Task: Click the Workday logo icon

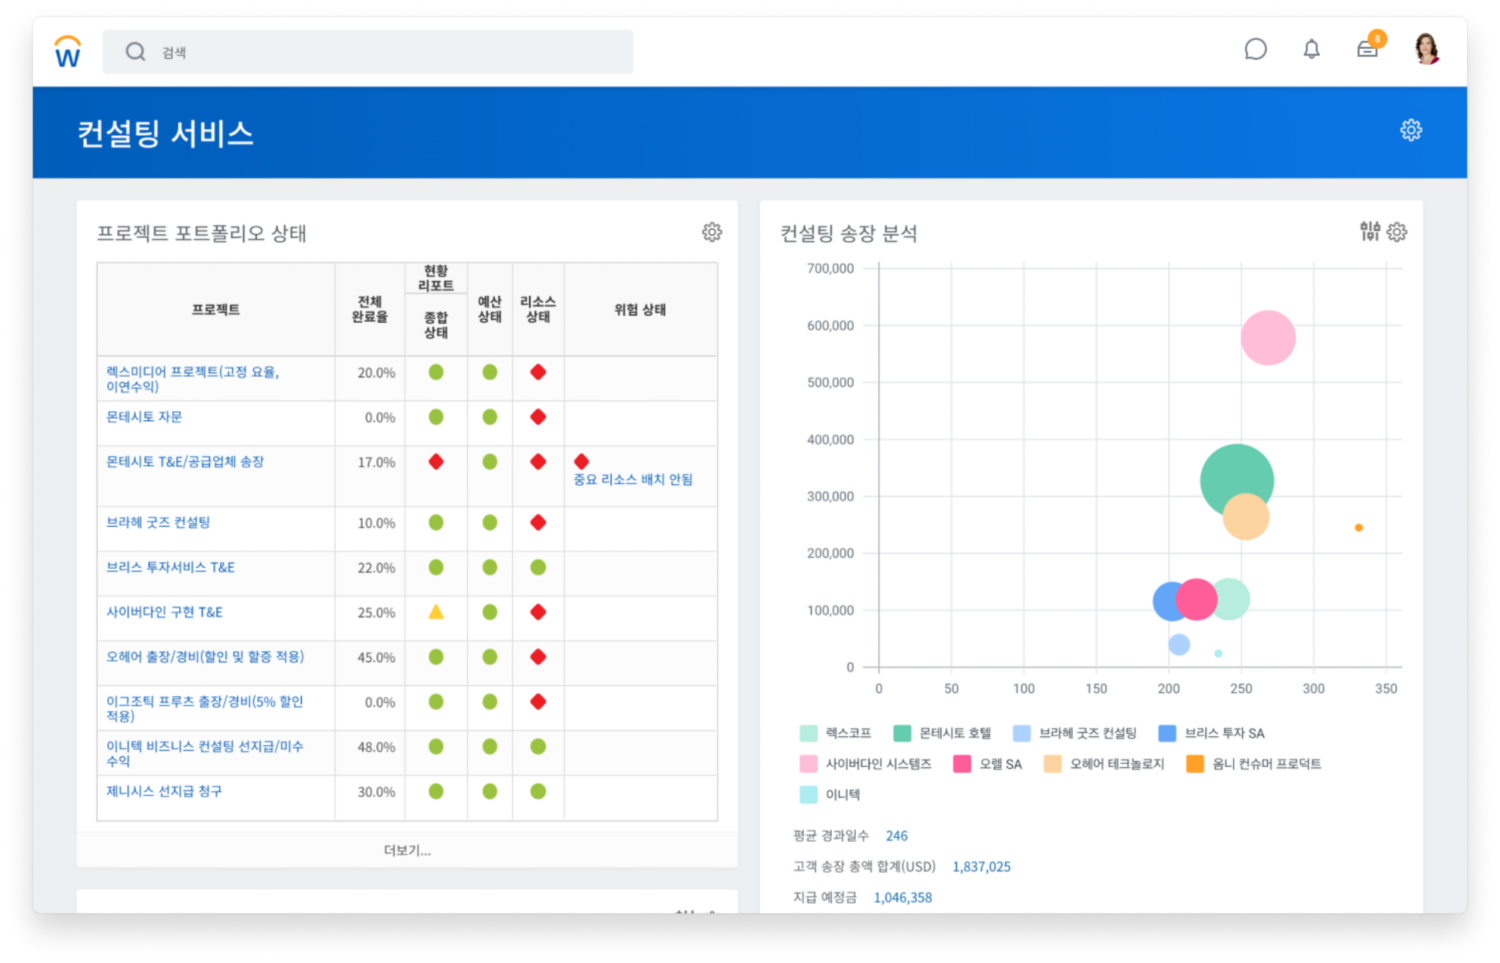Action: tap(67, 51)
